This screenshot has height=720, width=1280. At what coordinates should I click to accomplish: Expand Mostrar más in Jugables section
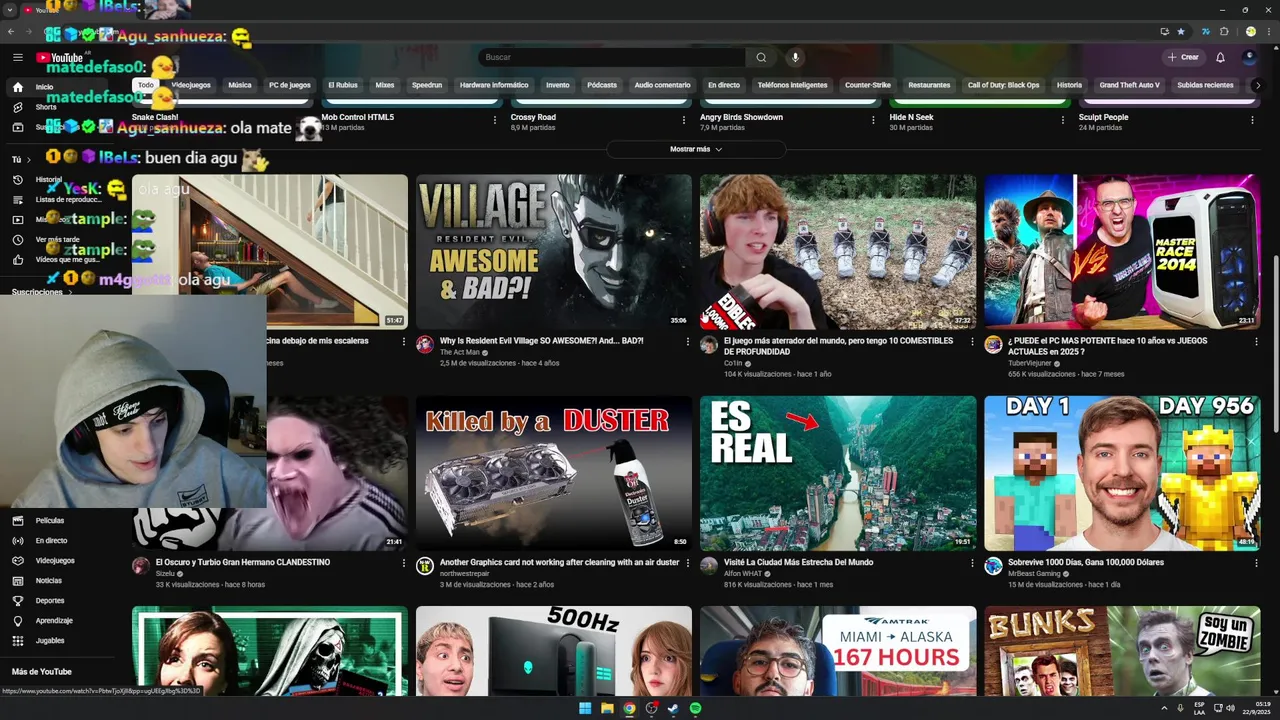click(696, 149)
